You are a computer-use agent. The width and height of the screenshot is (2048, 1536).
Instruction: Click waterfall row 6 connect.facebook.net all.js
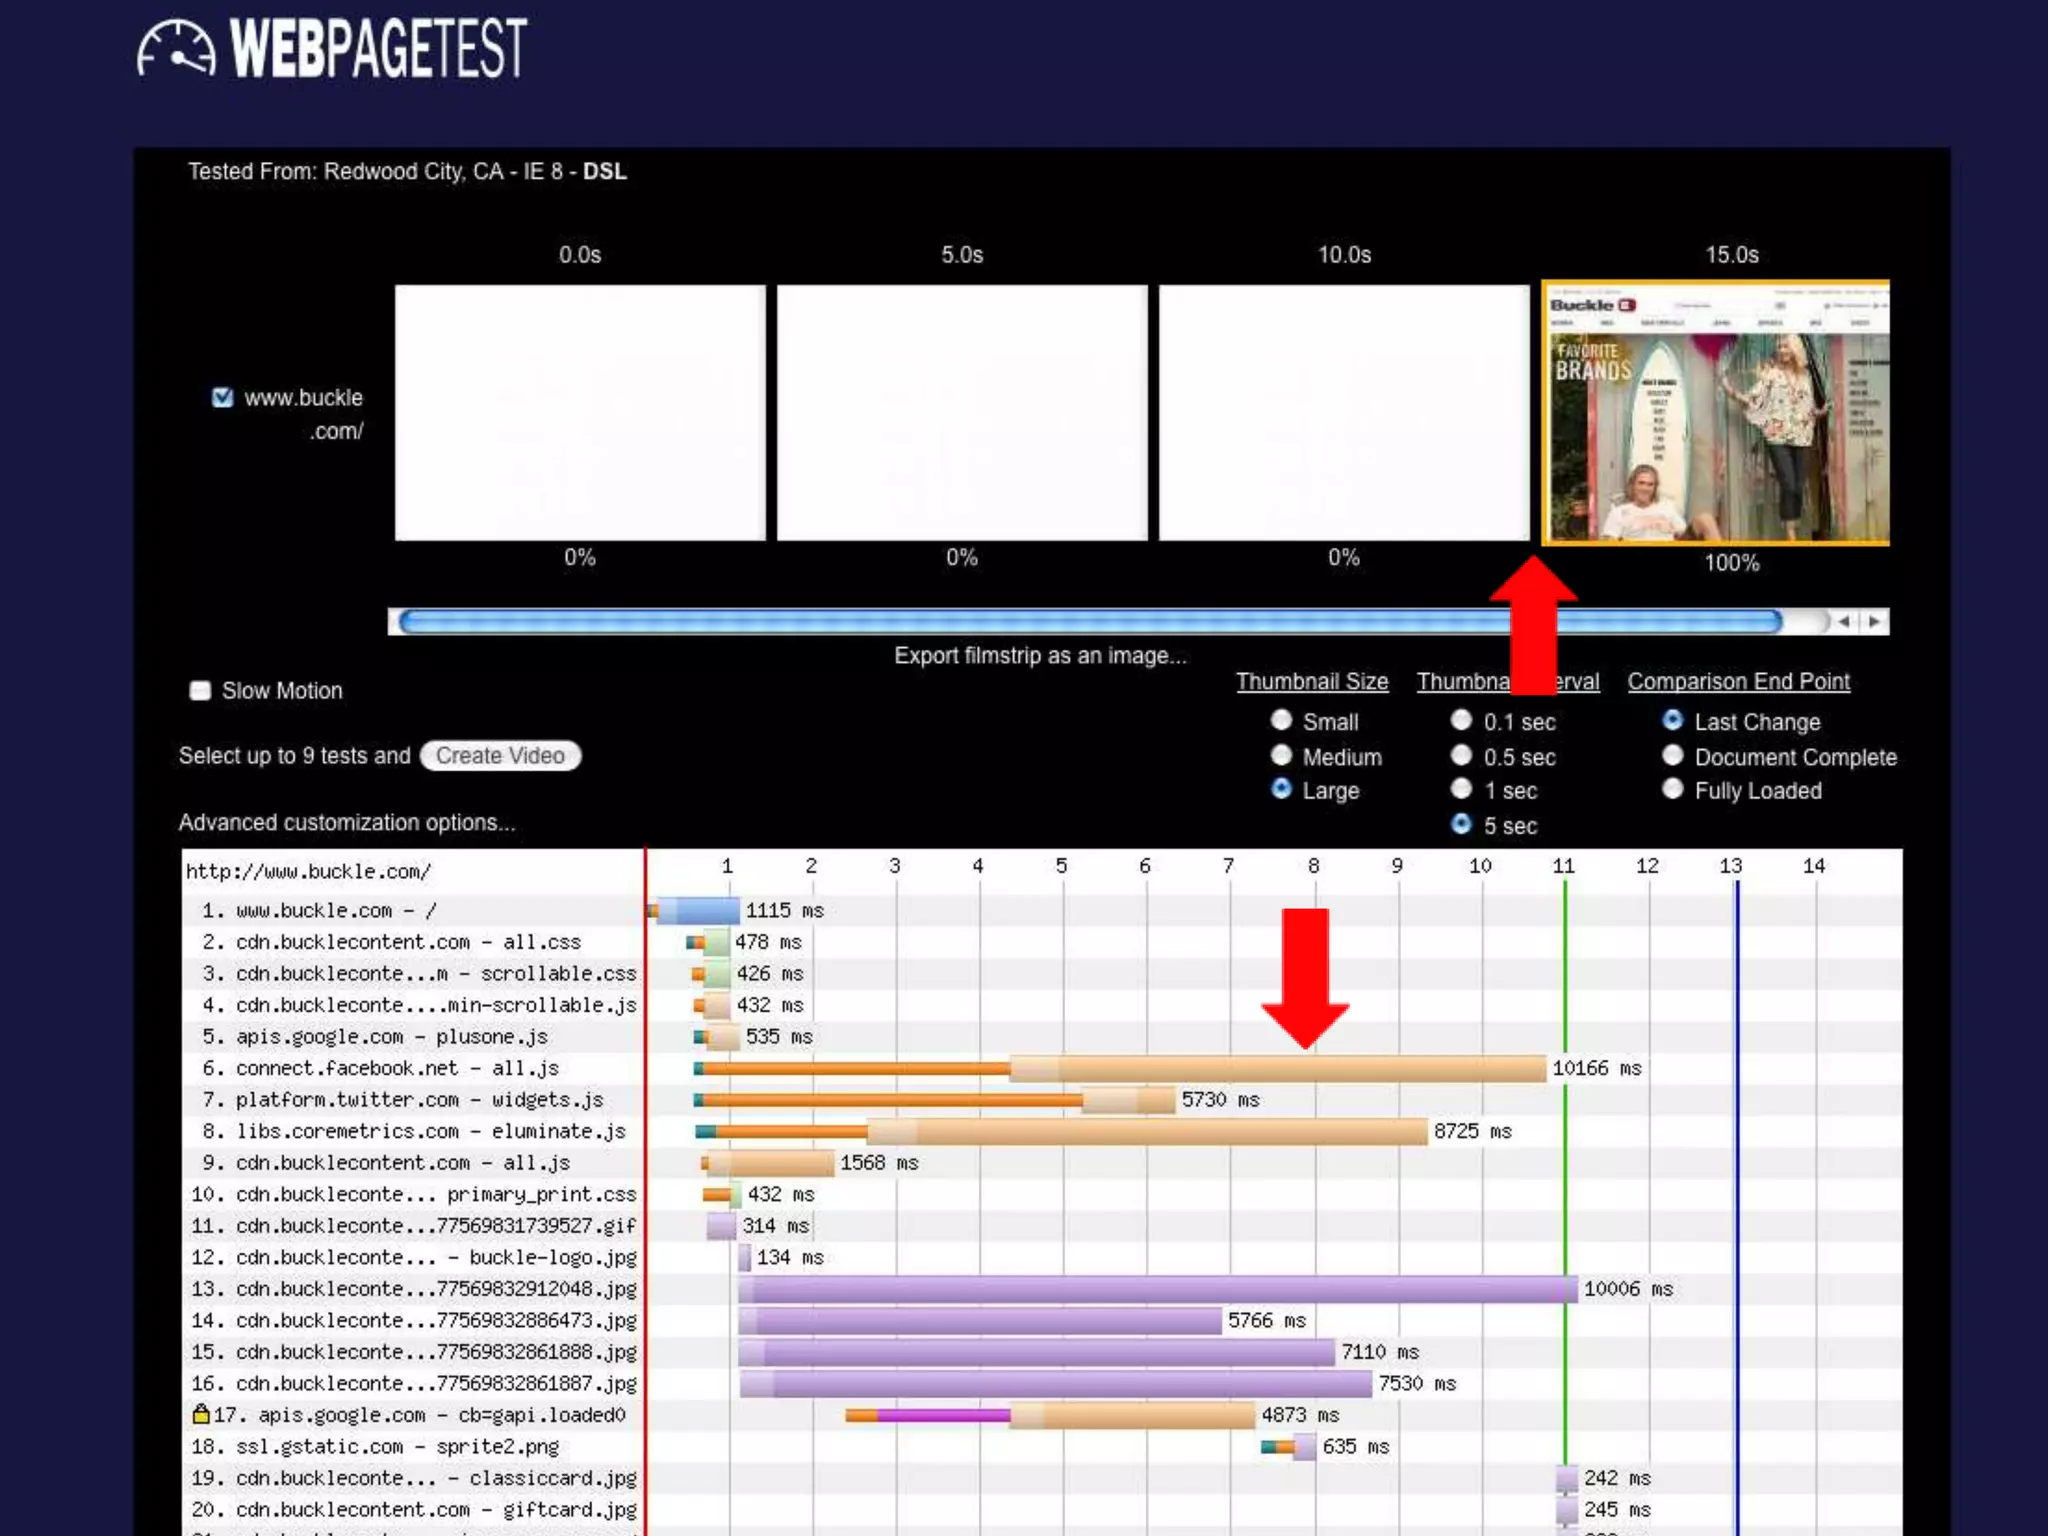pos(397,1068)
